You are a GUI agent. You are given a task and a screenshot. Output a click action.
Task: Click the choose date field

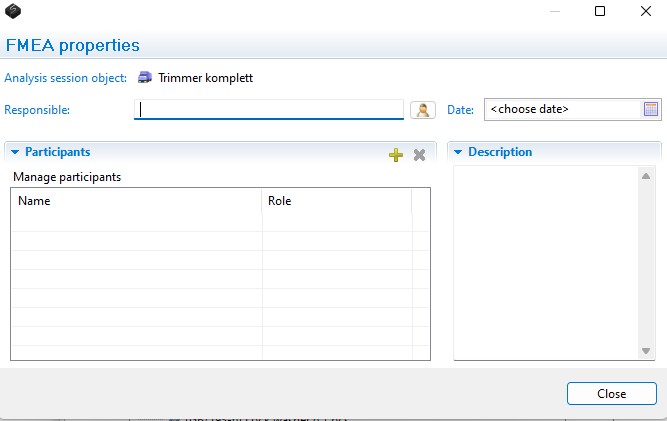pyautogui.click(x=562, y=110)
